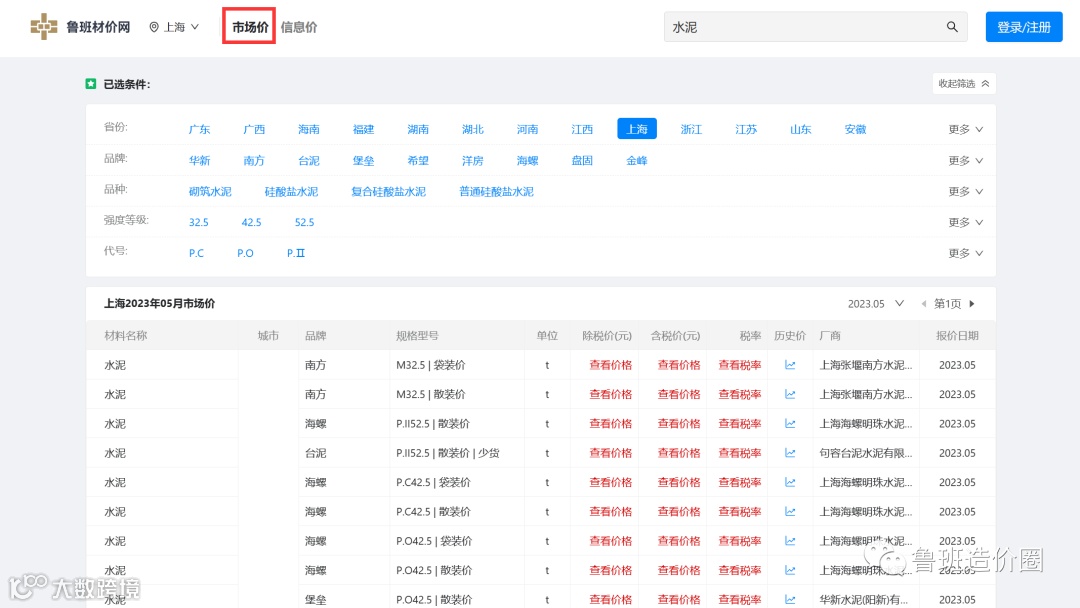Select province 山东
The height and width of the screenshot is (608, 1080).
tap(800, 129)
